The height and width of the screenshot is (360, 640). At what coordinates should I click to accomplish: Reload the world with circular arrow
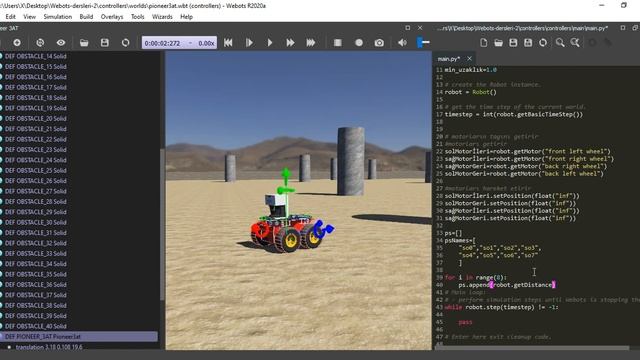point(125,42)
